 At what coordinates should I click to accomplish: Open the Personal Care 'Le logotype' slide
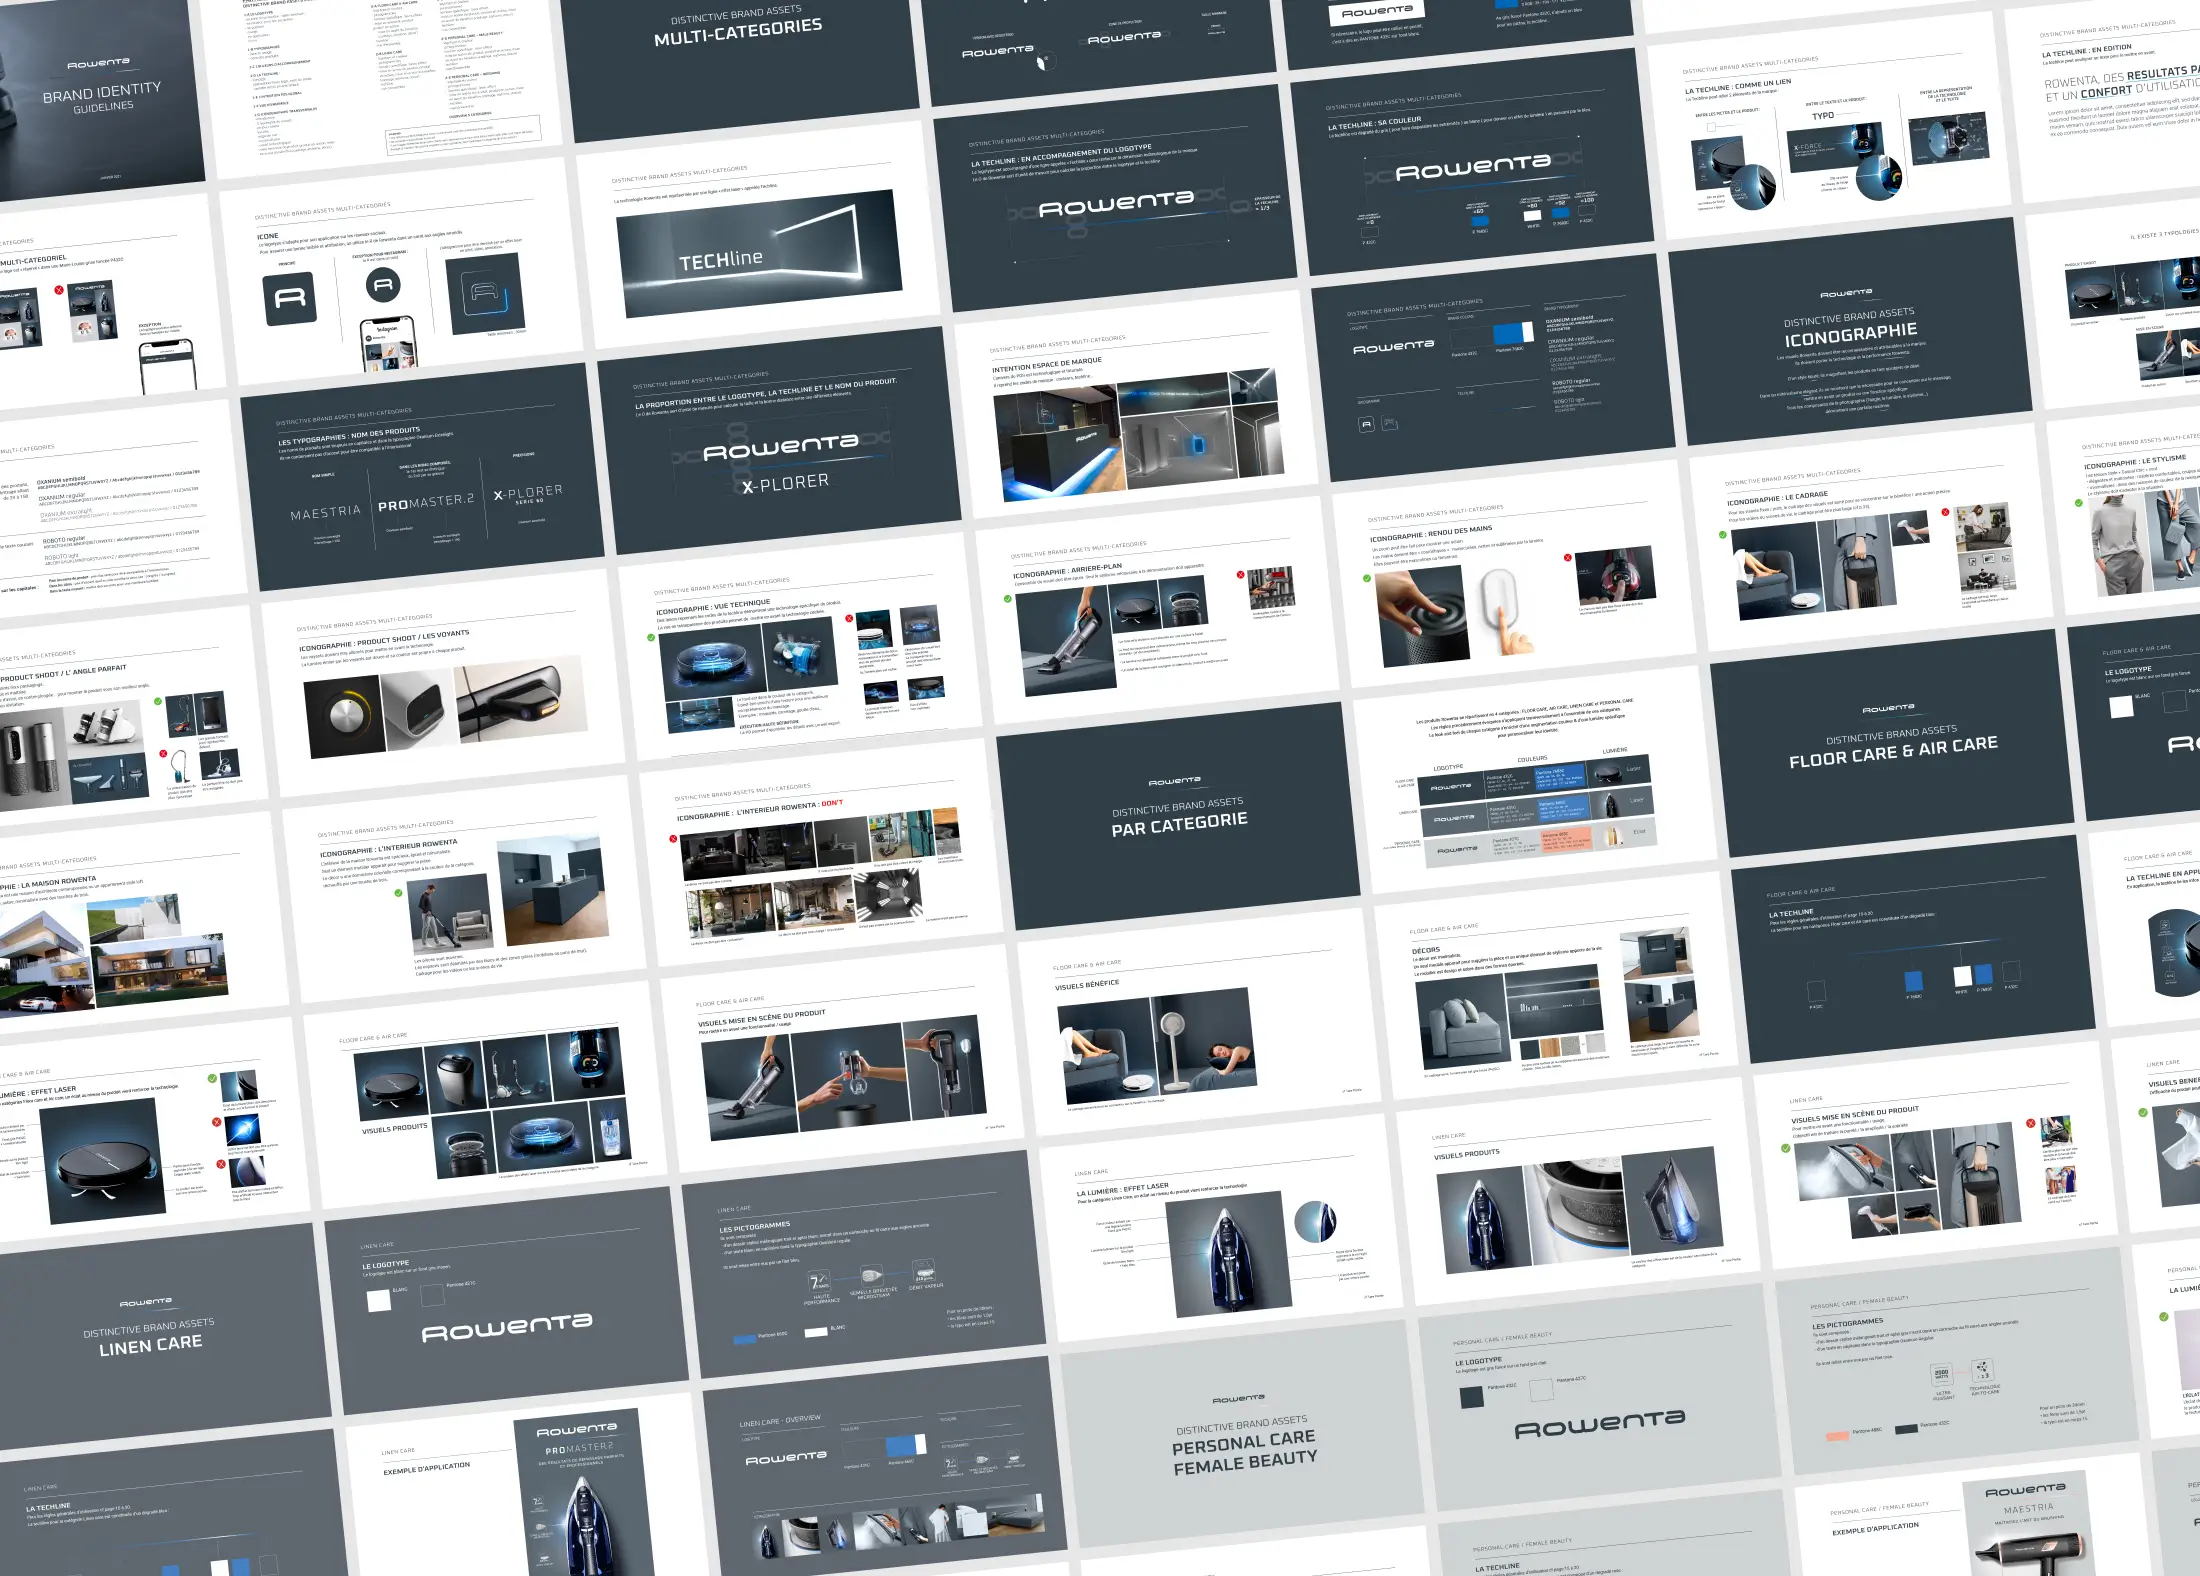(x=1598, y=1397)
